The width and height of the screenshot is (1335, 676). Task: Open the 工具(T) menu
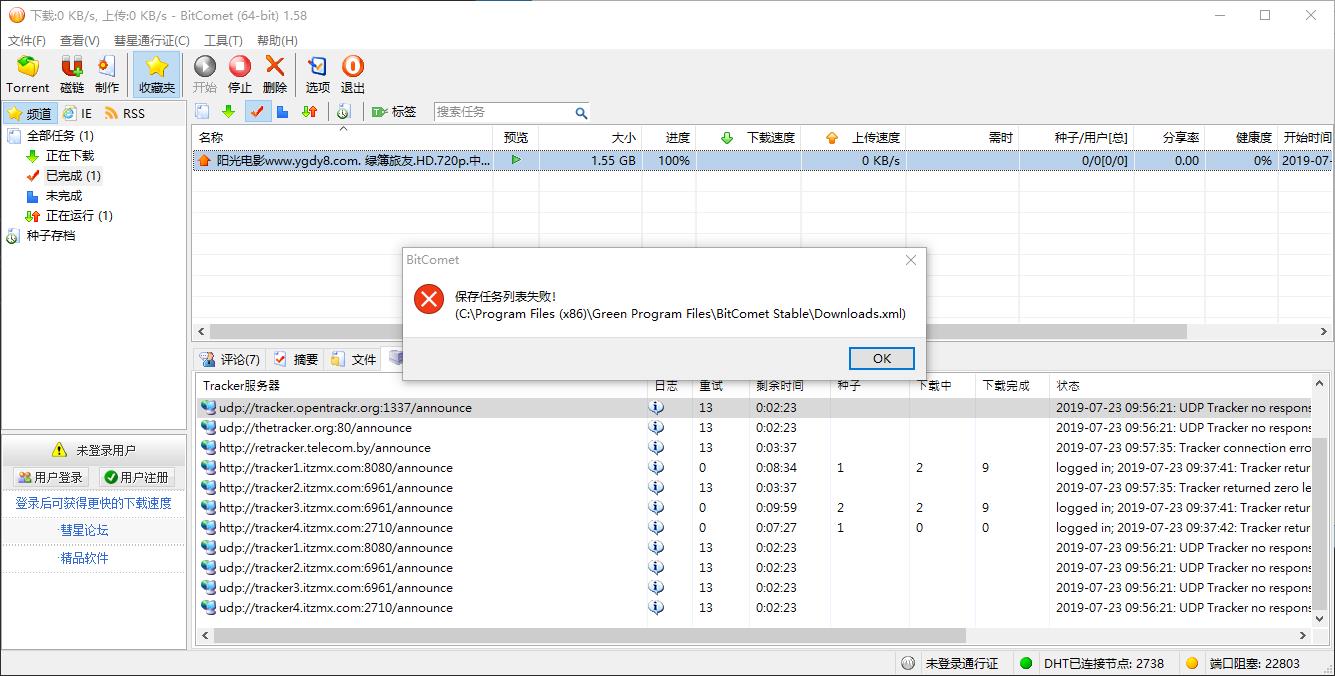tap(223, 40)
